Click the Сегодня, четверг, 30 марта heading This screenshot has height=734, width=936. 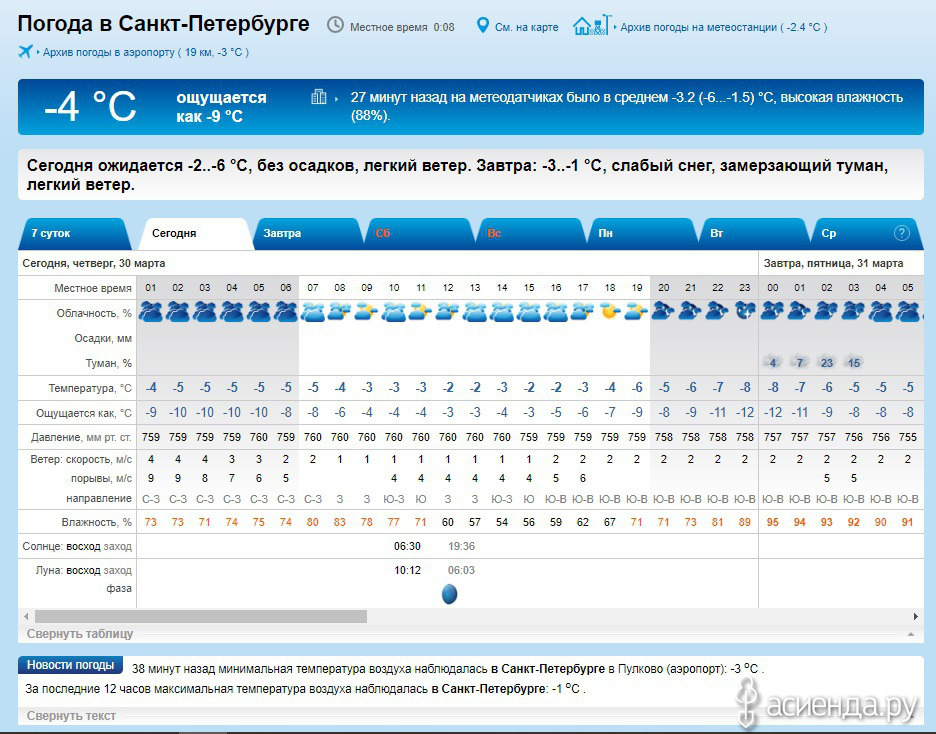[x=94, y=263]
